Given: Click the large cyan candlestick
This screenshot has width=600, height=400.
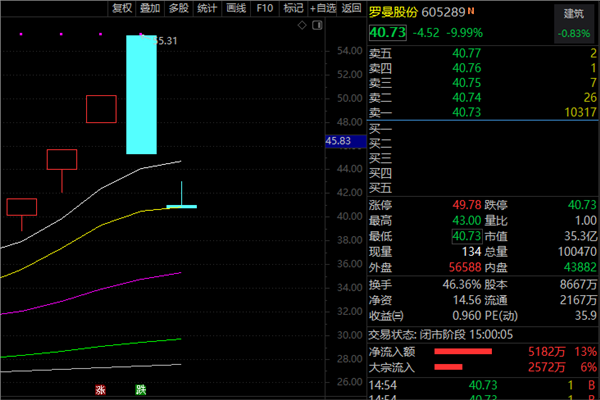Looking at the screenshot, I should (141, 94).
